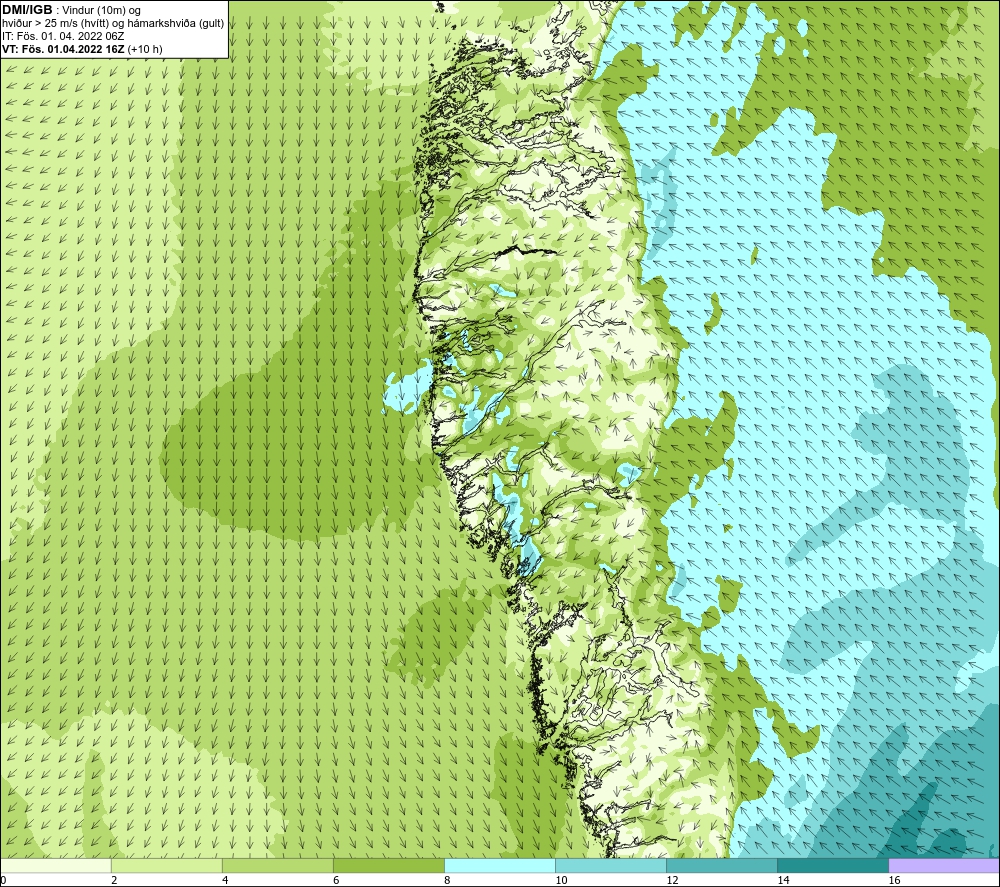Click the legend scale label '4'
This screenshot has width=1000, height=887.
[x=225, y=881]
